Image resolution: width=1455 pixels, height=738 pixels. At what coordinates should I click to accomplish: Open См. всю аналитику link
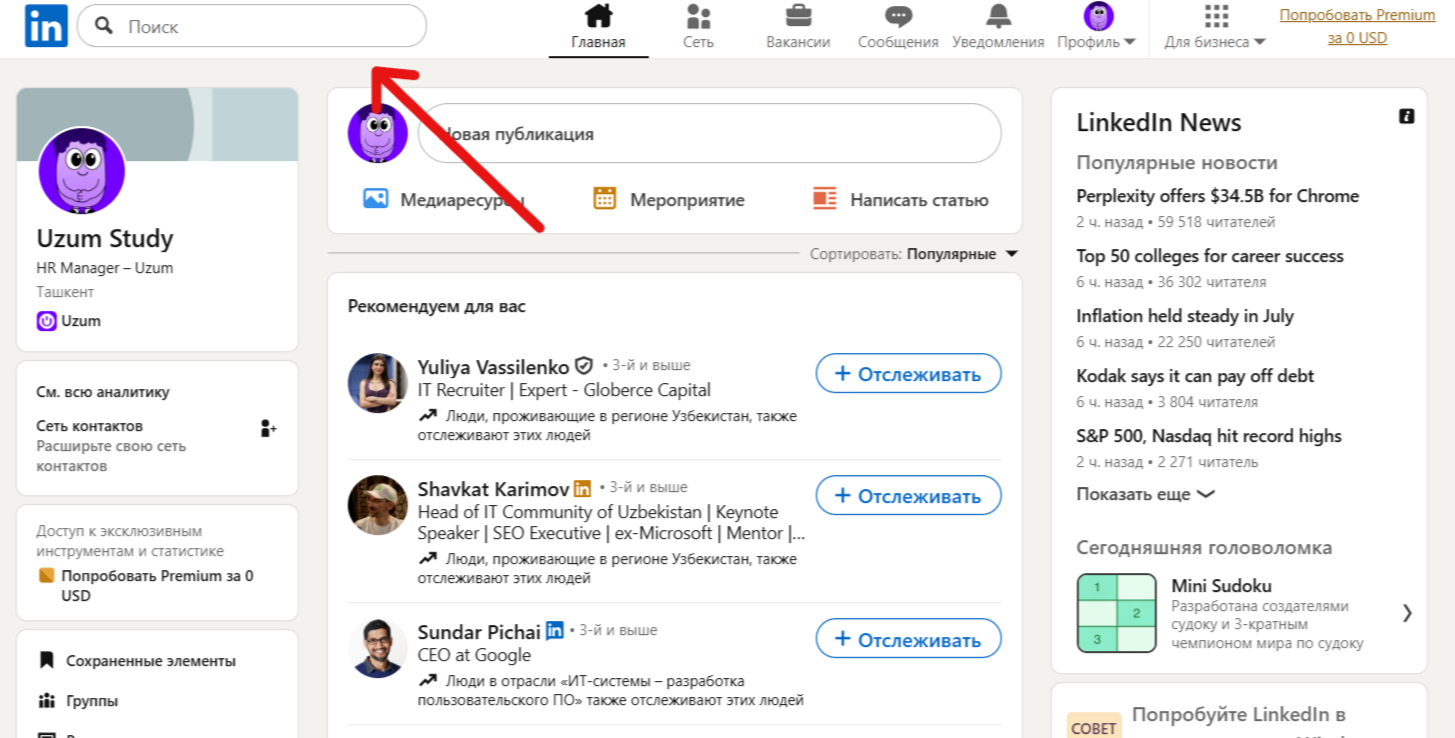pos(103,392)
